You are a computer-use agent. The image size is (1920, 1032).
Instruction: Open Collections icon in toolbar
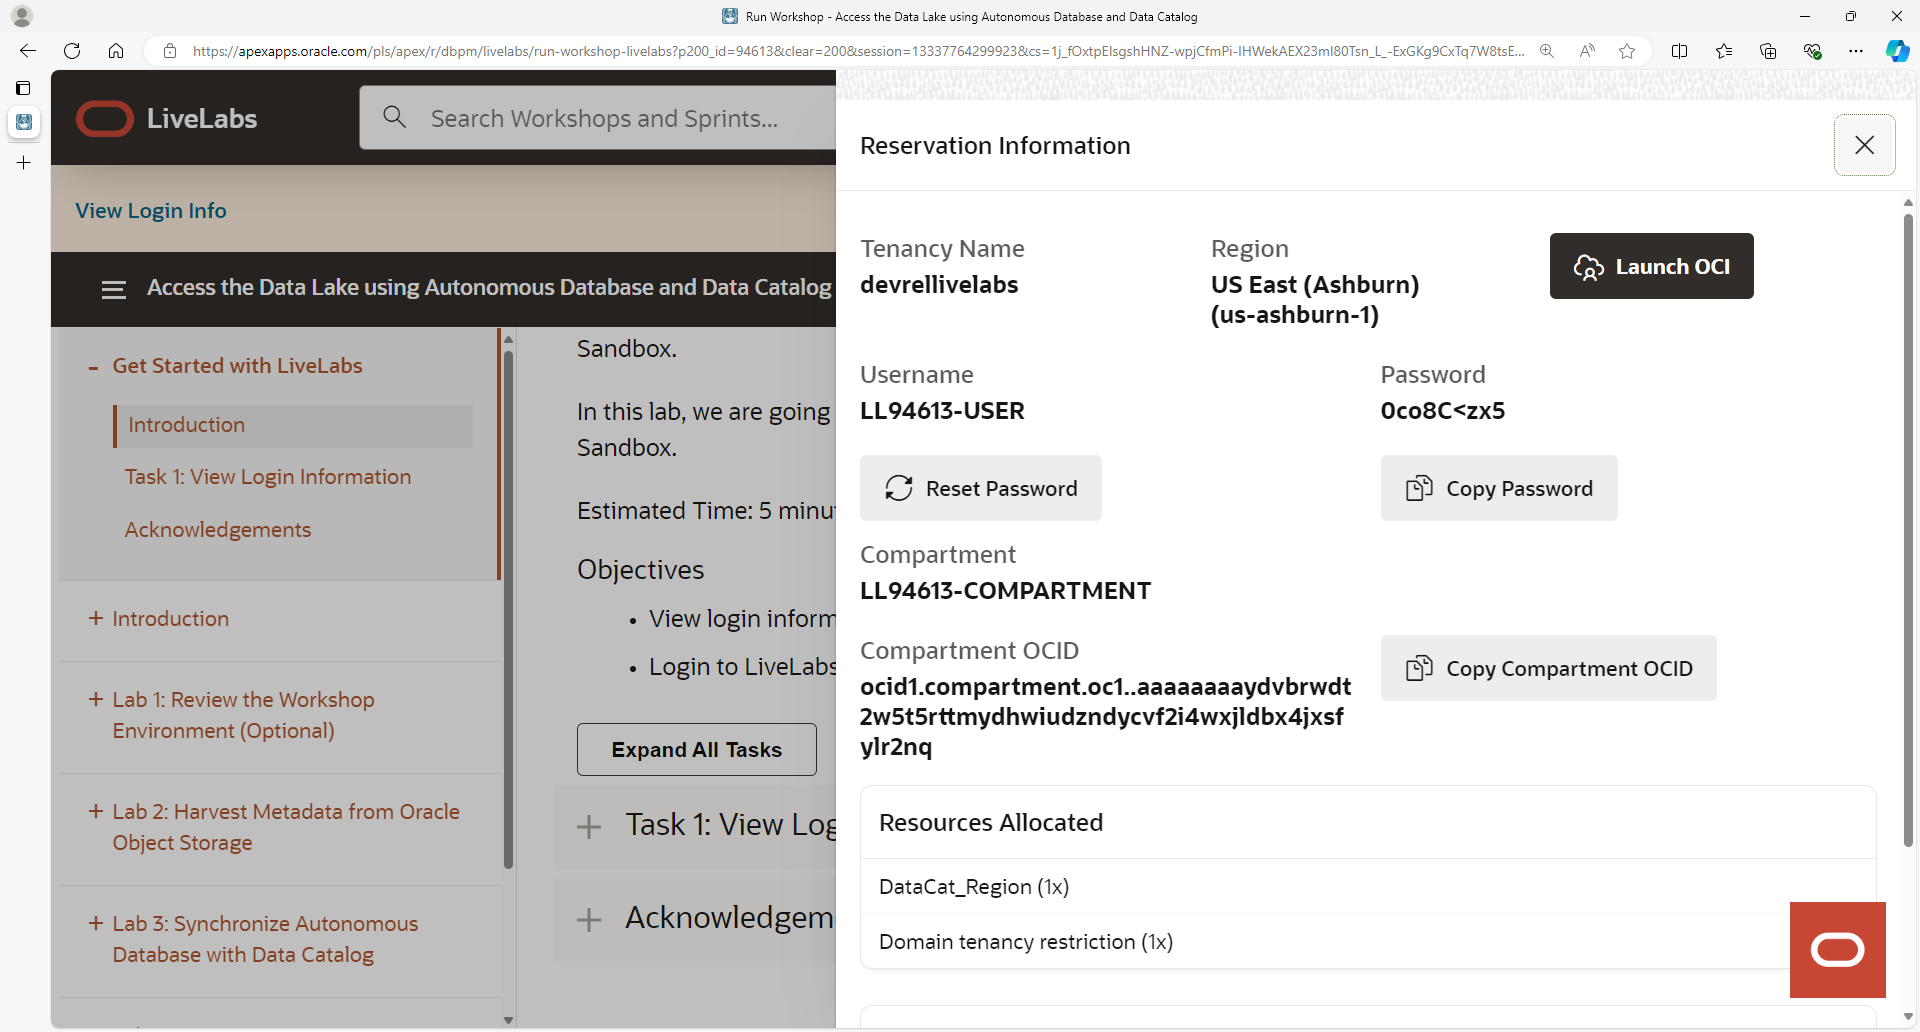[x=1768, y=51]
